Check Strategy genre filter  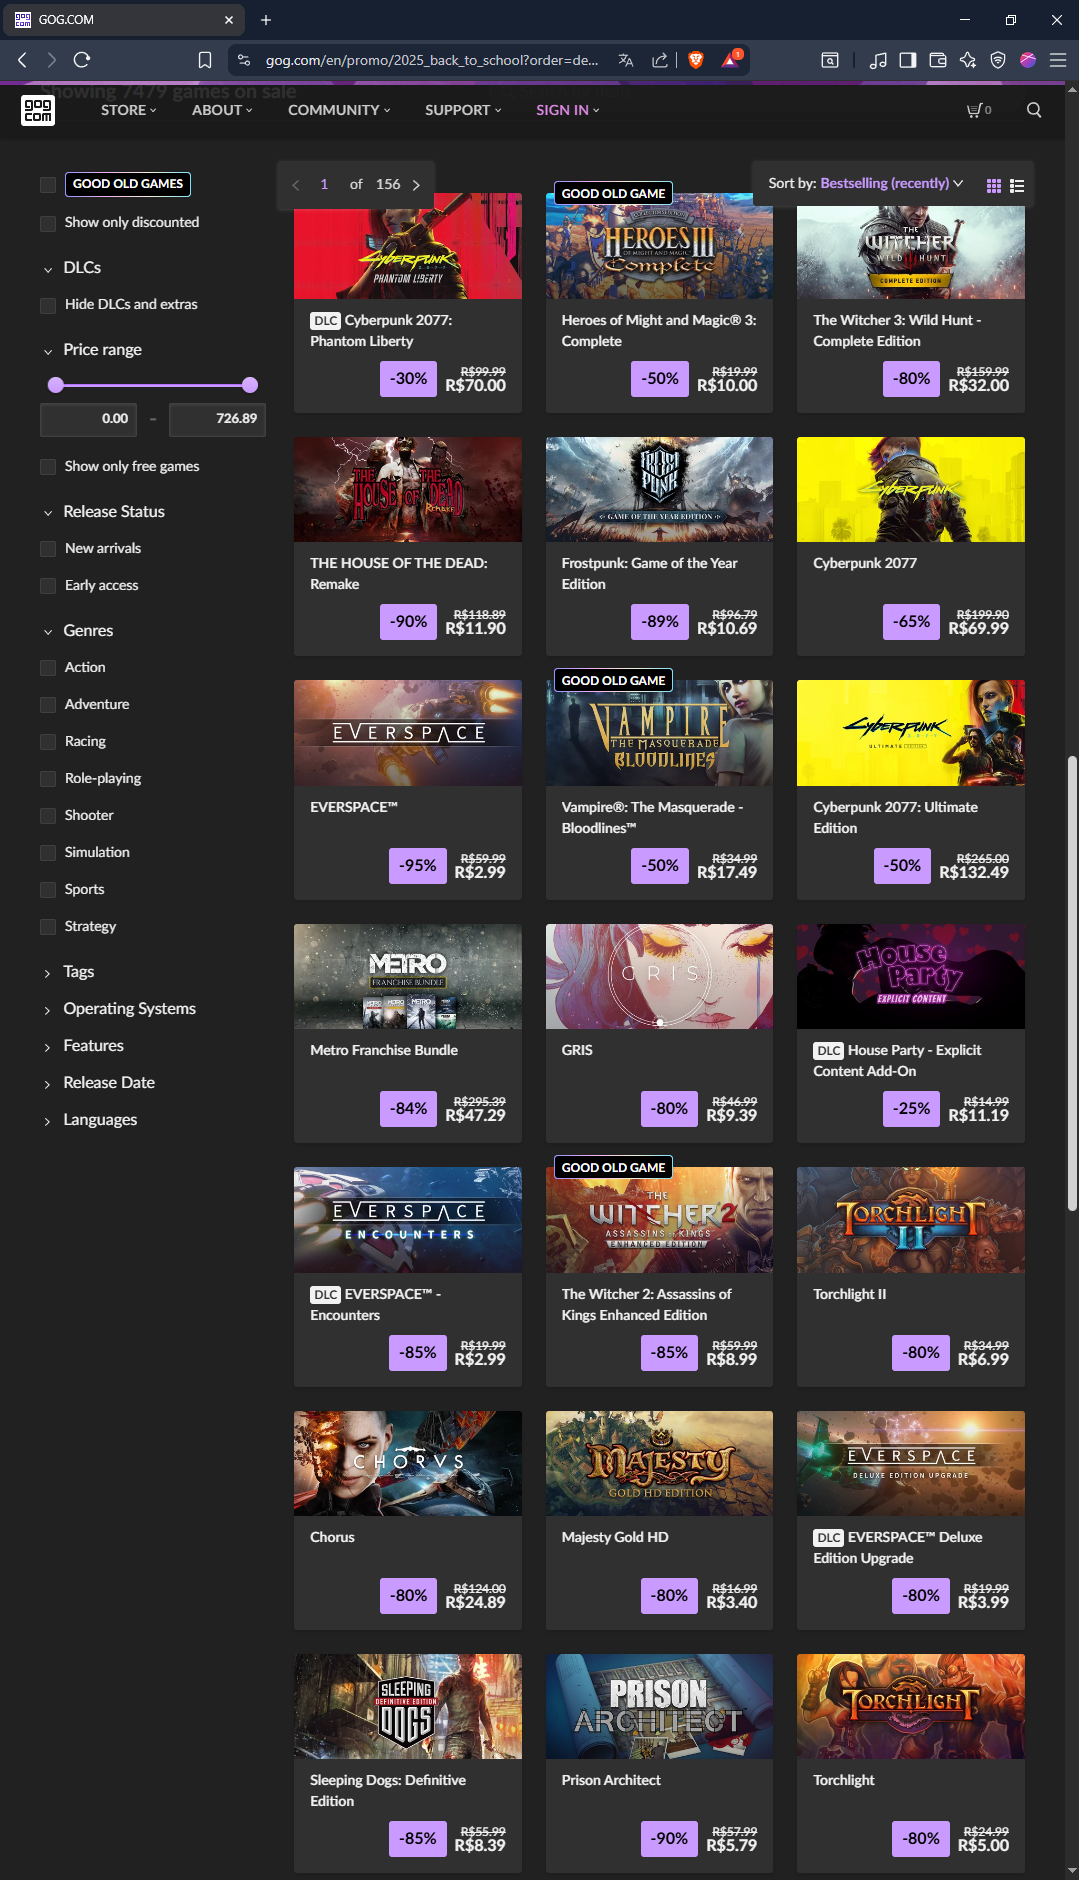tap(48, 927)
